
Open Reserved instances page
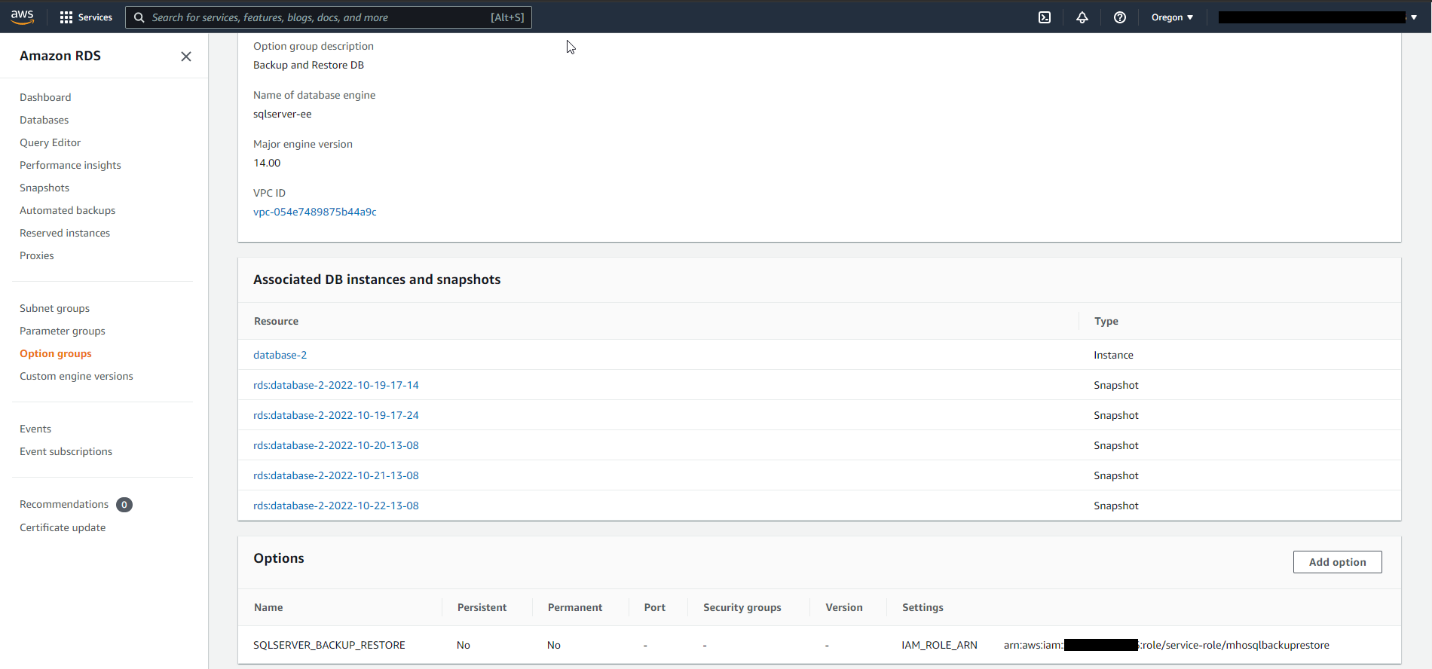point(65,233)
